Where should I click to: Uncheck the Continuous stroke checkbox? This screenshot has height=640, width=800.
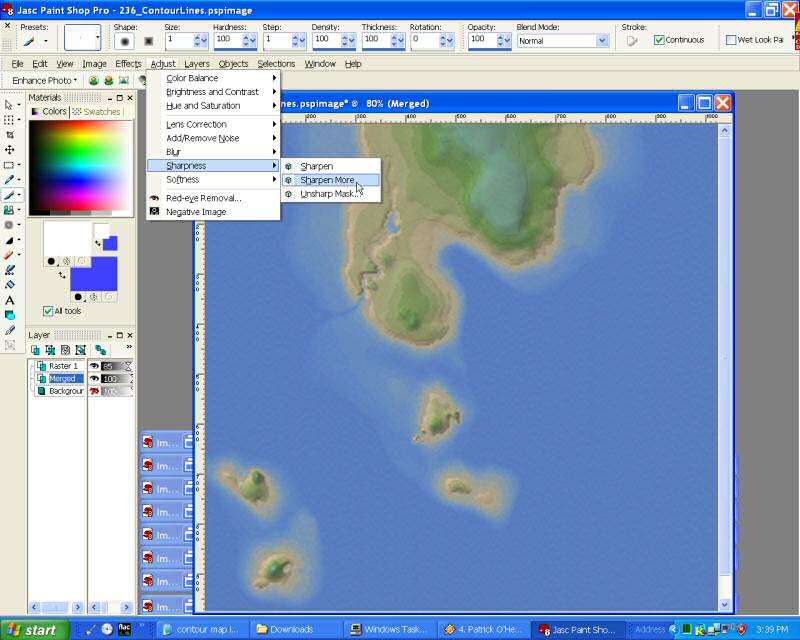pyautogui.click(x=659, y=41)
